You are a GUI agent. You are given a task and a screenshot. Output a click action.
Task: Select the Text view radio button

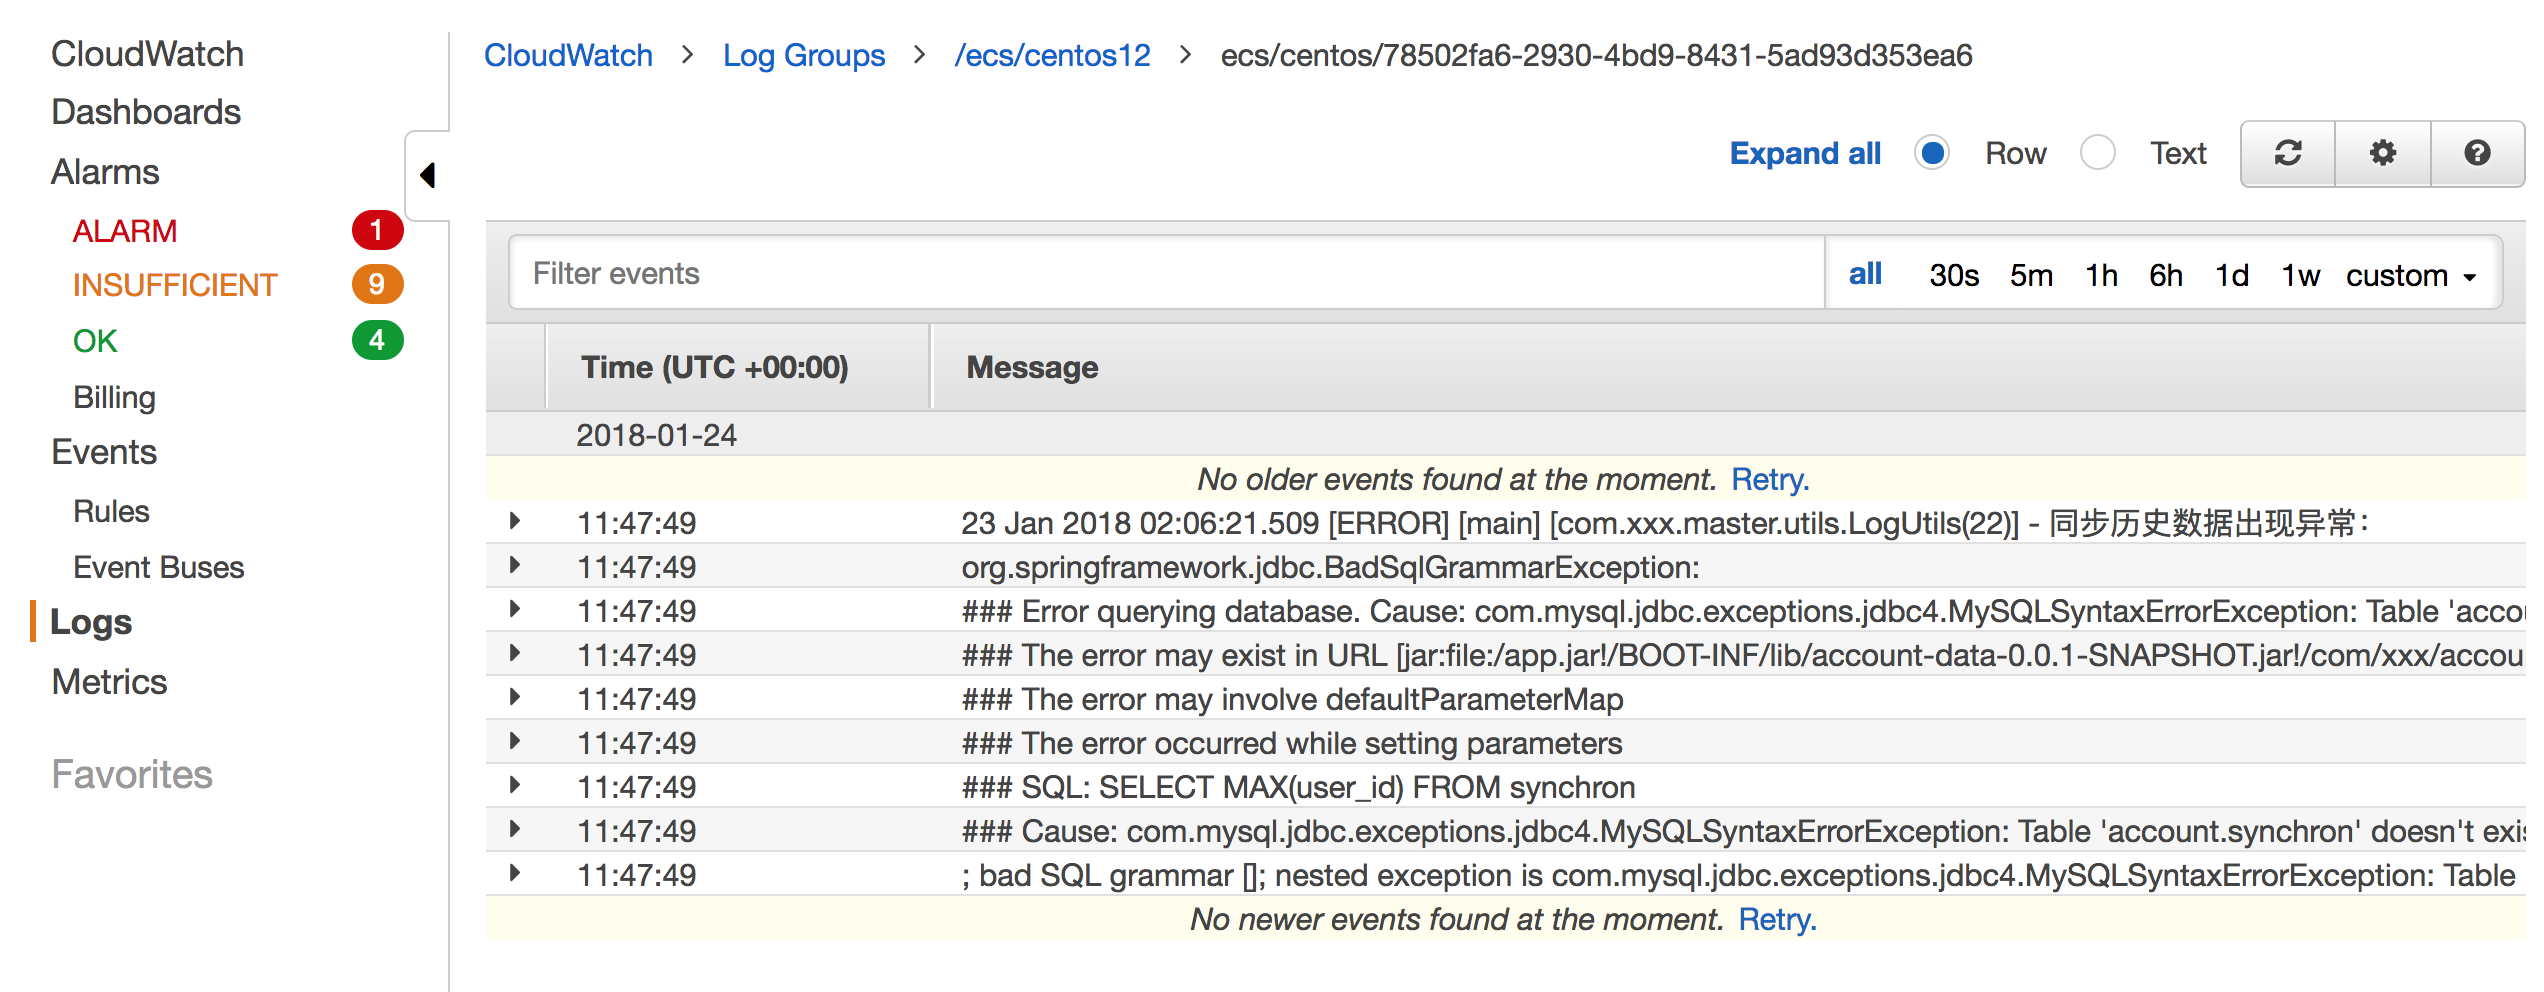[2097, 153]
